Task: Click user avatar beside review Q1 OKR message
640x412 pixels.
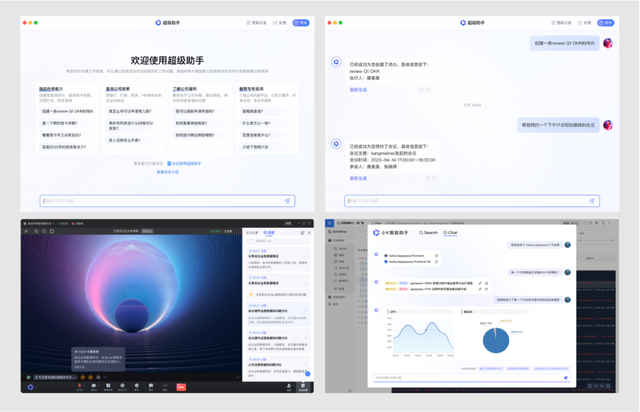Action: pyautogui.click(x=608, y=43)
